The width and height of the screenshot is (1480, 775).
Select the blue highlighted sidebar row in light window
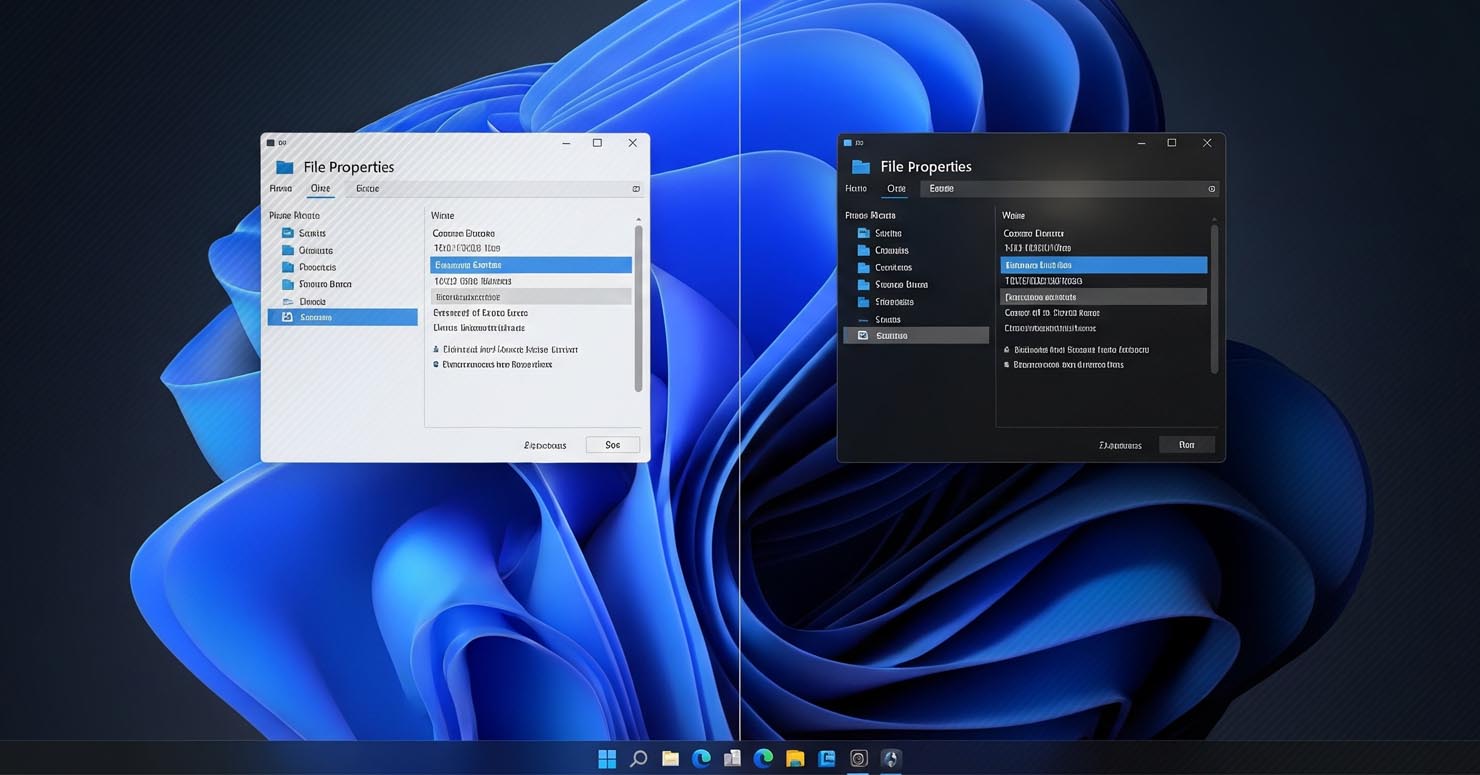click(343, 317)
